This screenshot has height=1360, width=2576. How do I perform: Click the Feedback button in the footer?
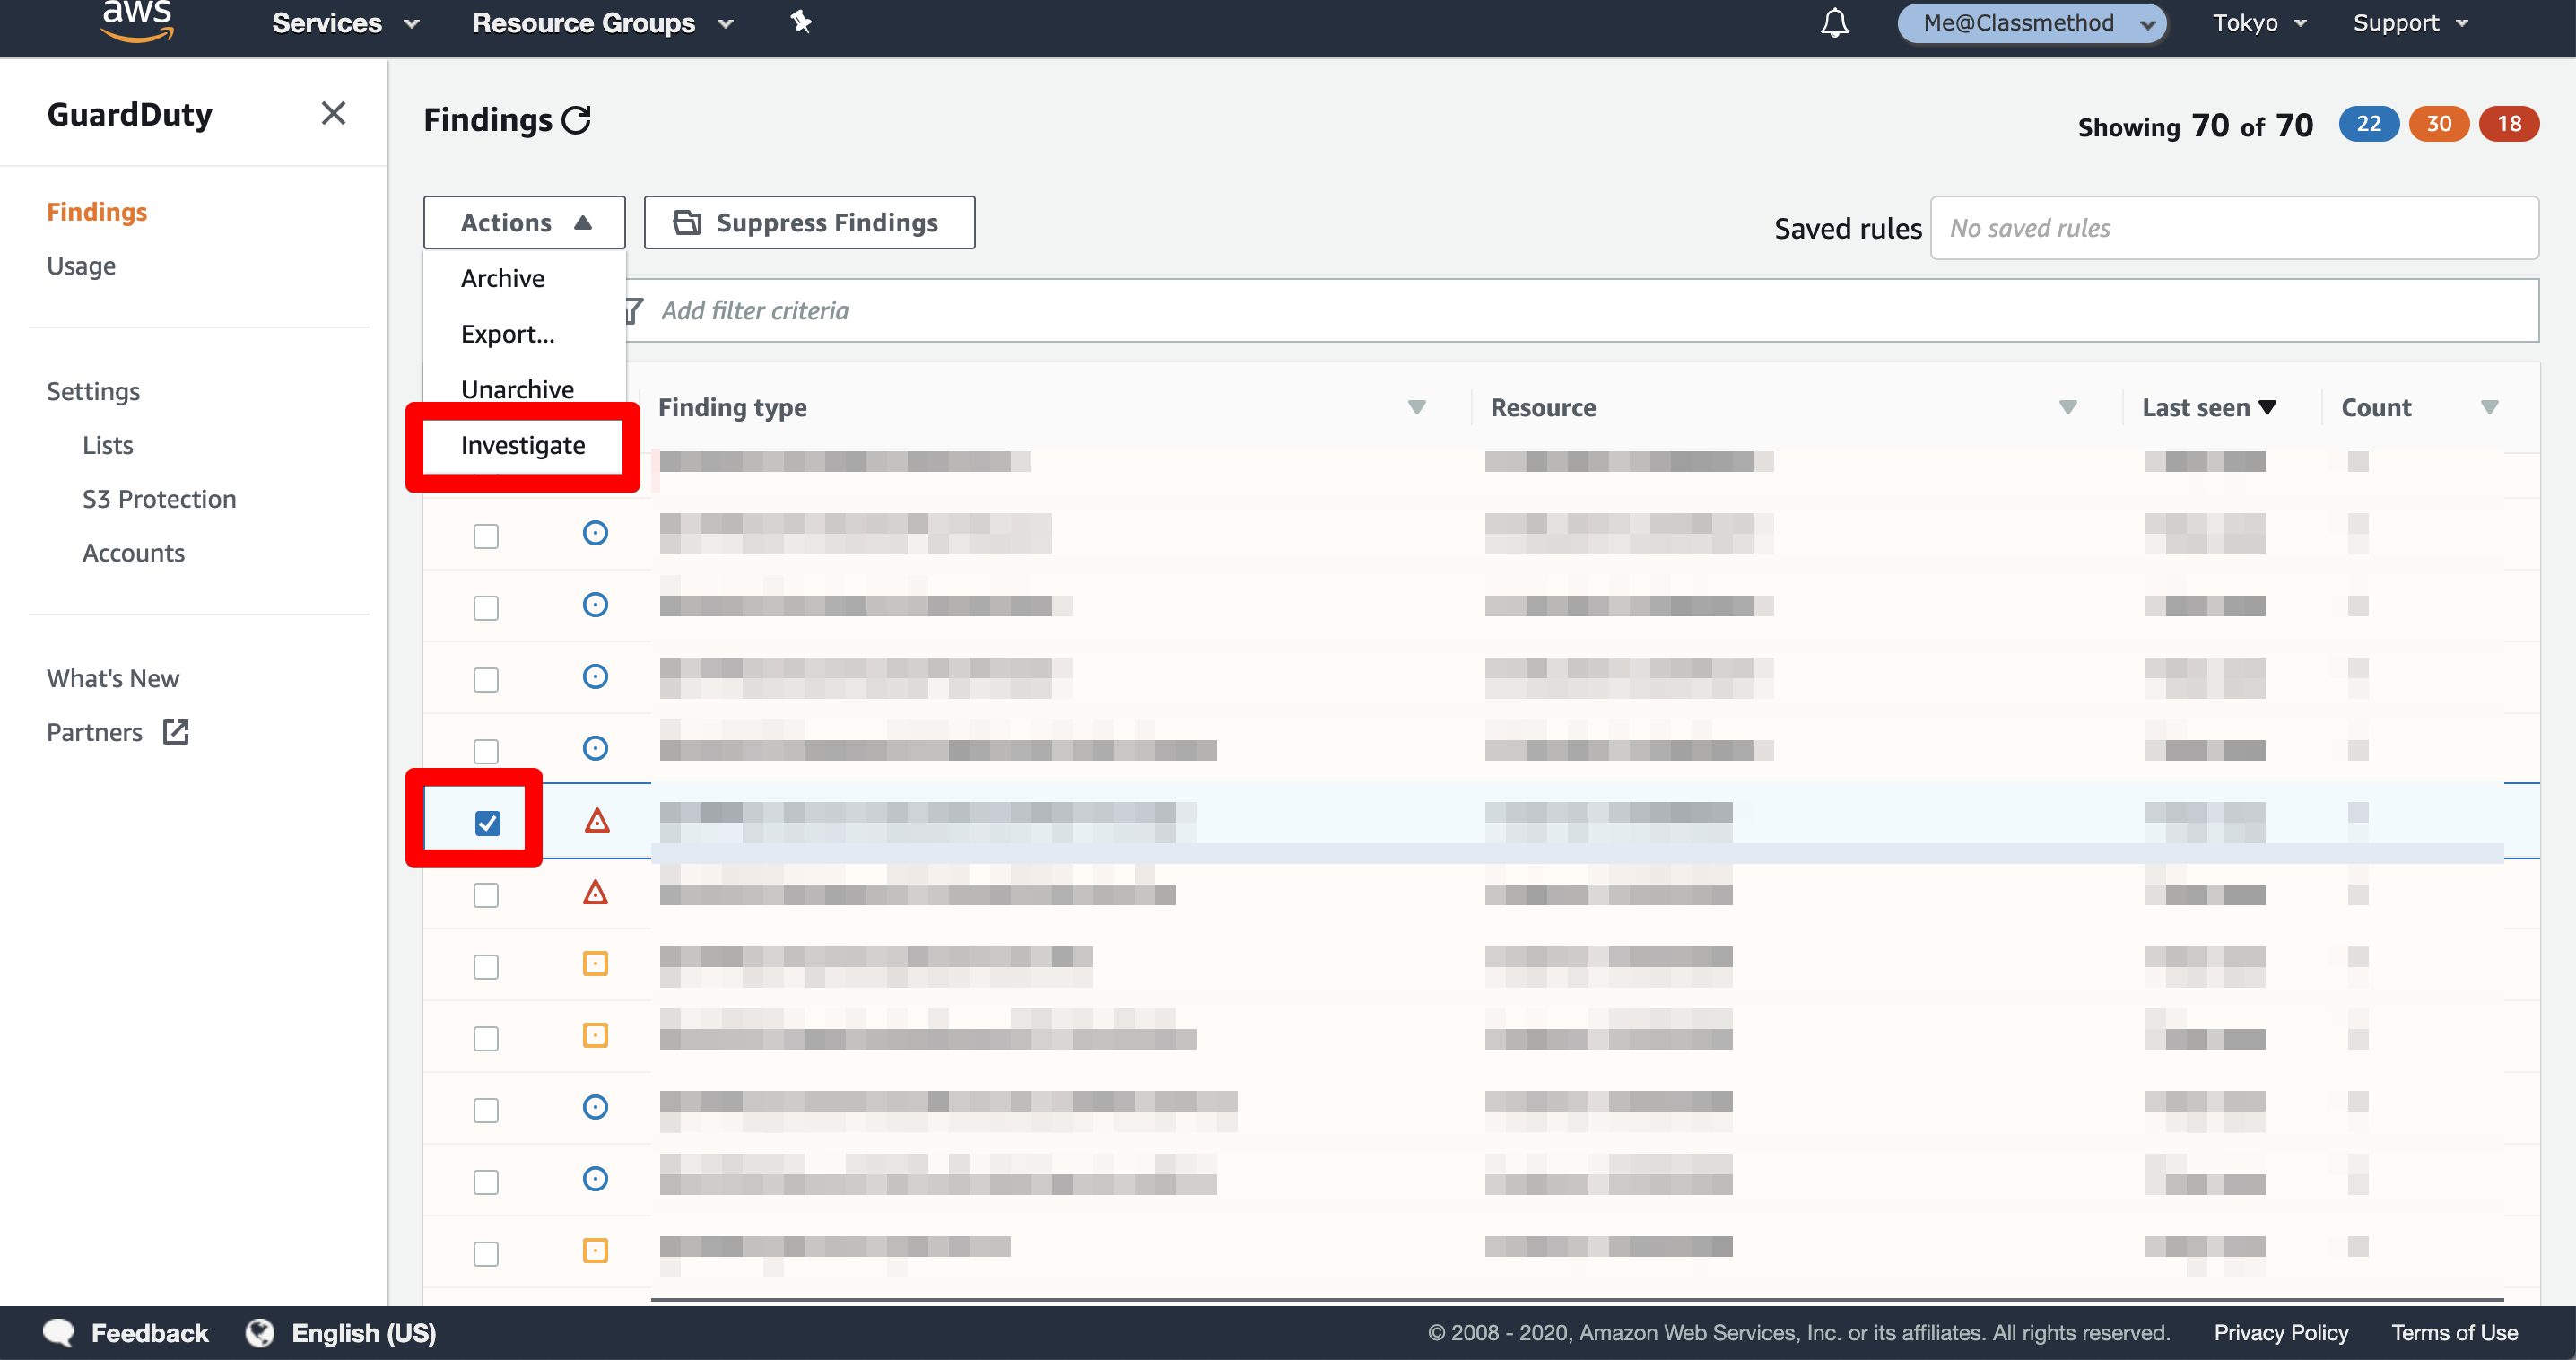point(149,1332)
